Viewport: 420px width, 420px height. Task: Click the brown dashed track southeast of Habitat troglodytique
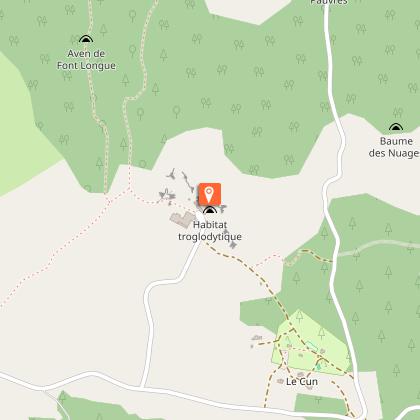257,272
